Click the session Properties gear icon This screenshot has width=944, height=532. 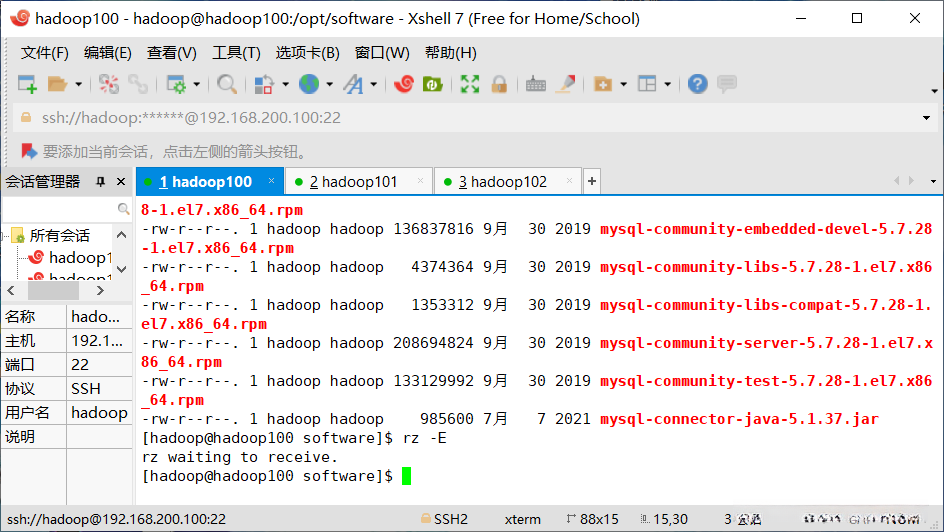176,84
